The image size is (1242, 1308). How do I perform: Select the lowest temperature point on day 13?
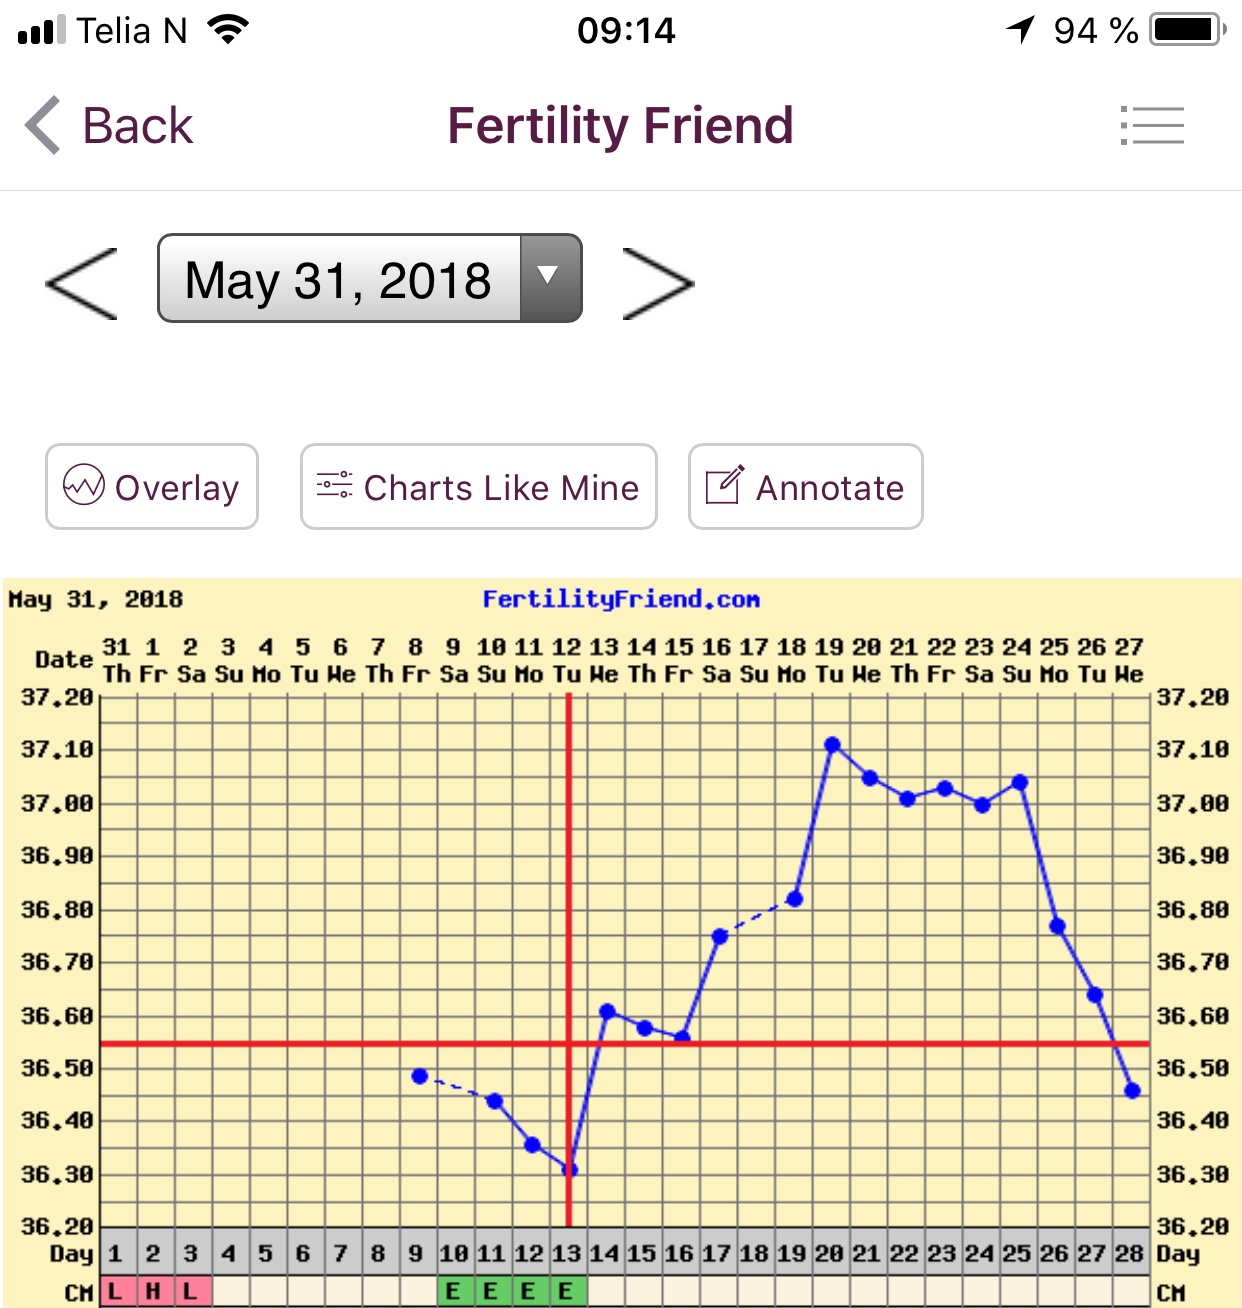click(x=570, y=1169)
